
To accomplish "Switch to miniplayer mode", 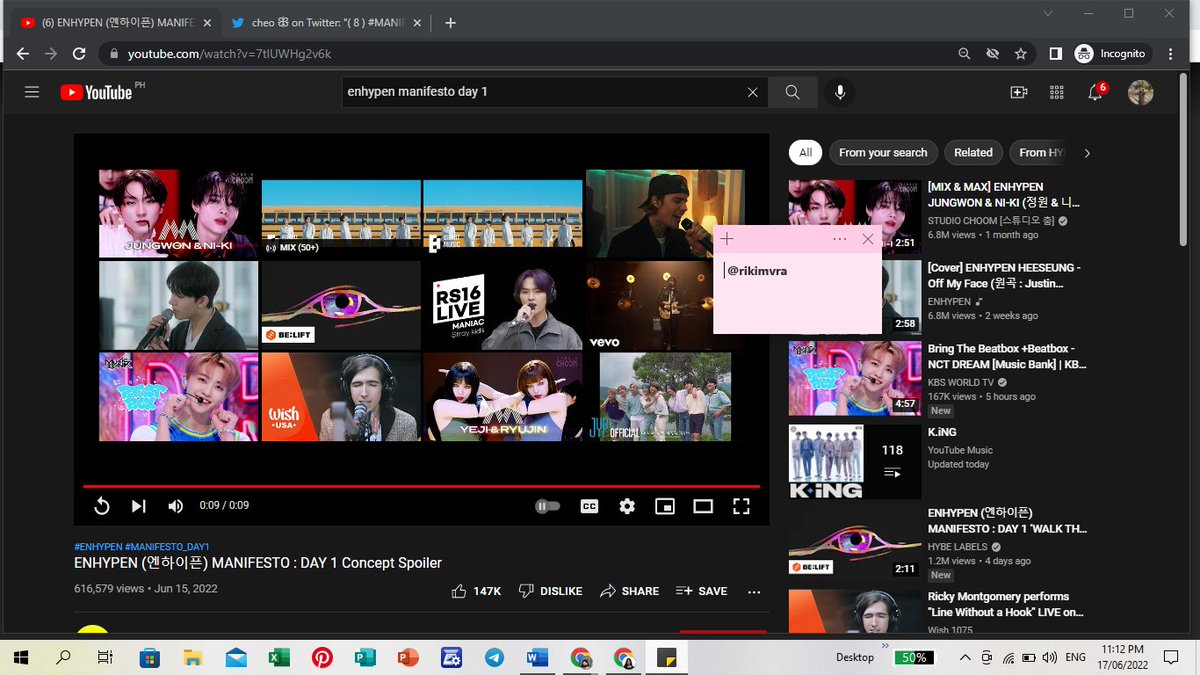I will [665, 506].
